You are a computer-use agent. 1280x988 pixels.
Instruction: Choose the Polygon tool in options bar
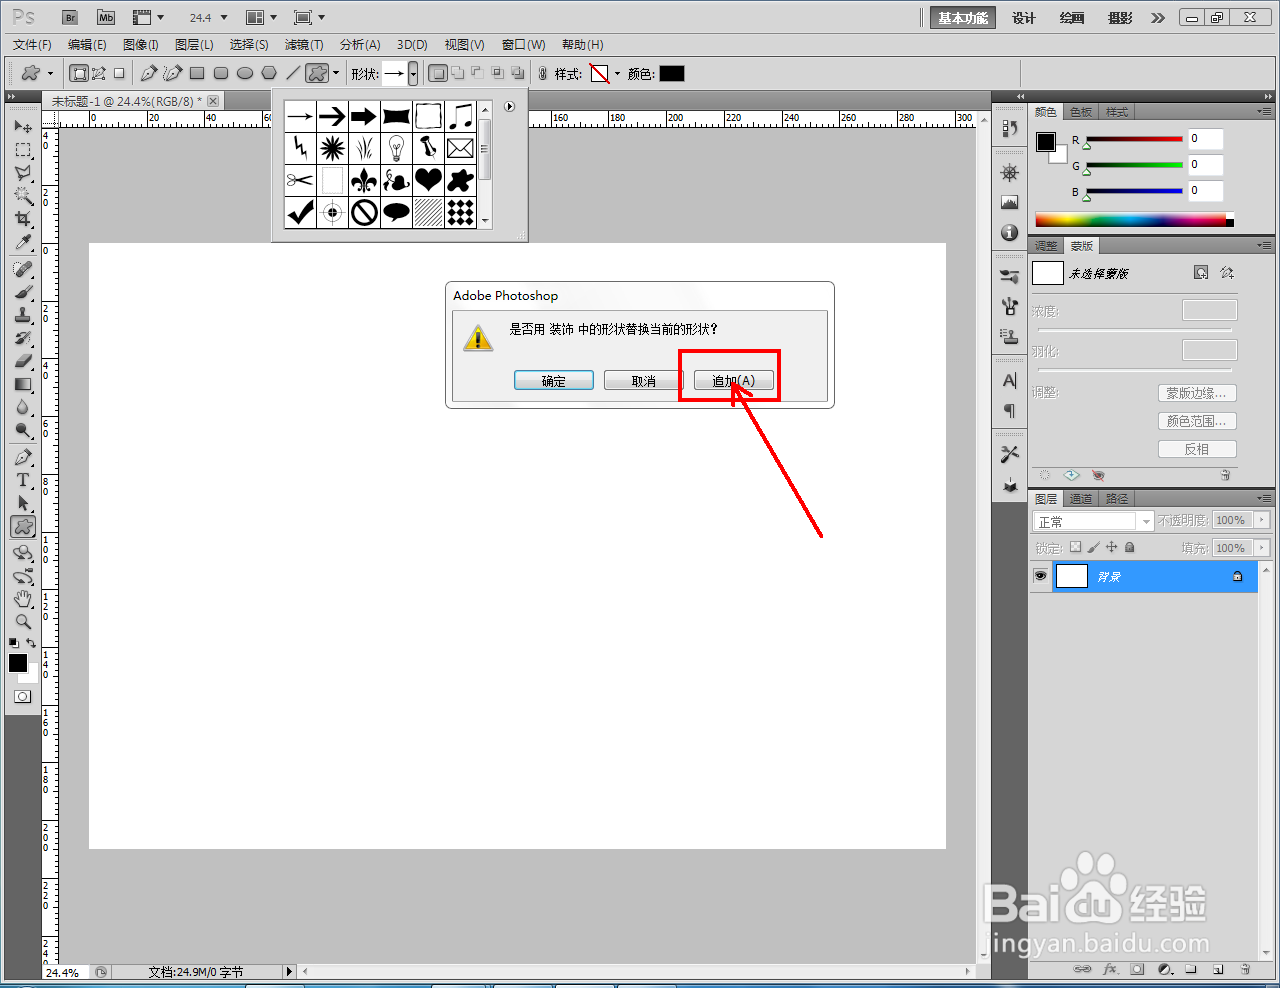pos(269,73)
